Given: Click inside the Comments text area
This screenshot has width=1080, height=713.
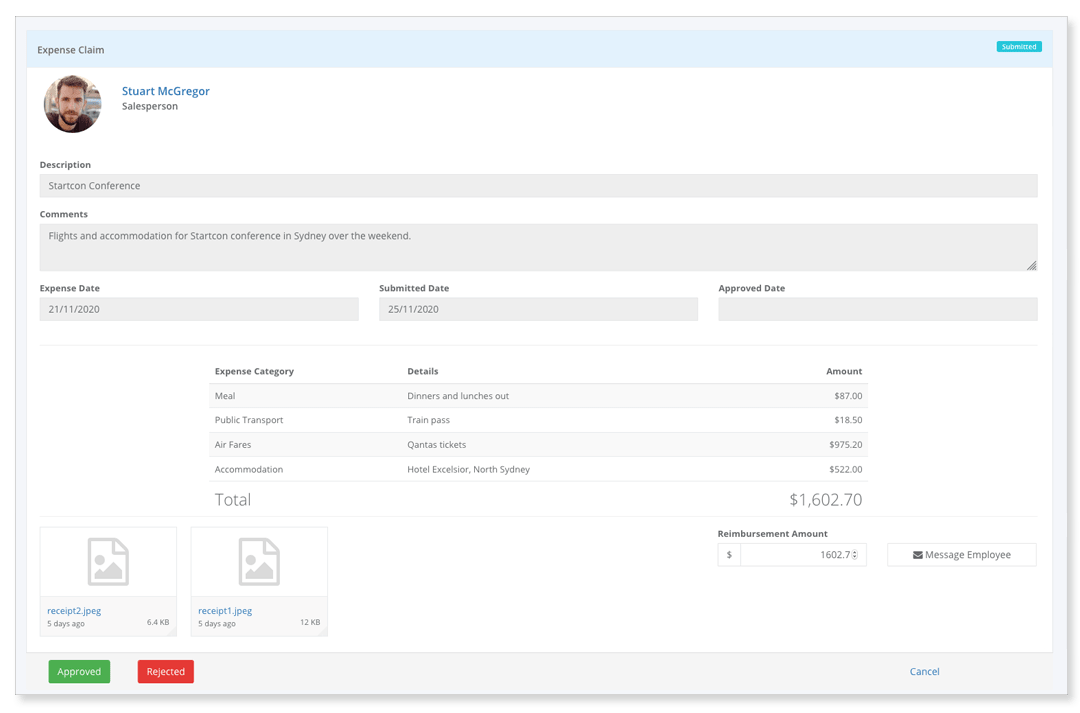Looking at the screenshot, I should [x=540, y=245].
